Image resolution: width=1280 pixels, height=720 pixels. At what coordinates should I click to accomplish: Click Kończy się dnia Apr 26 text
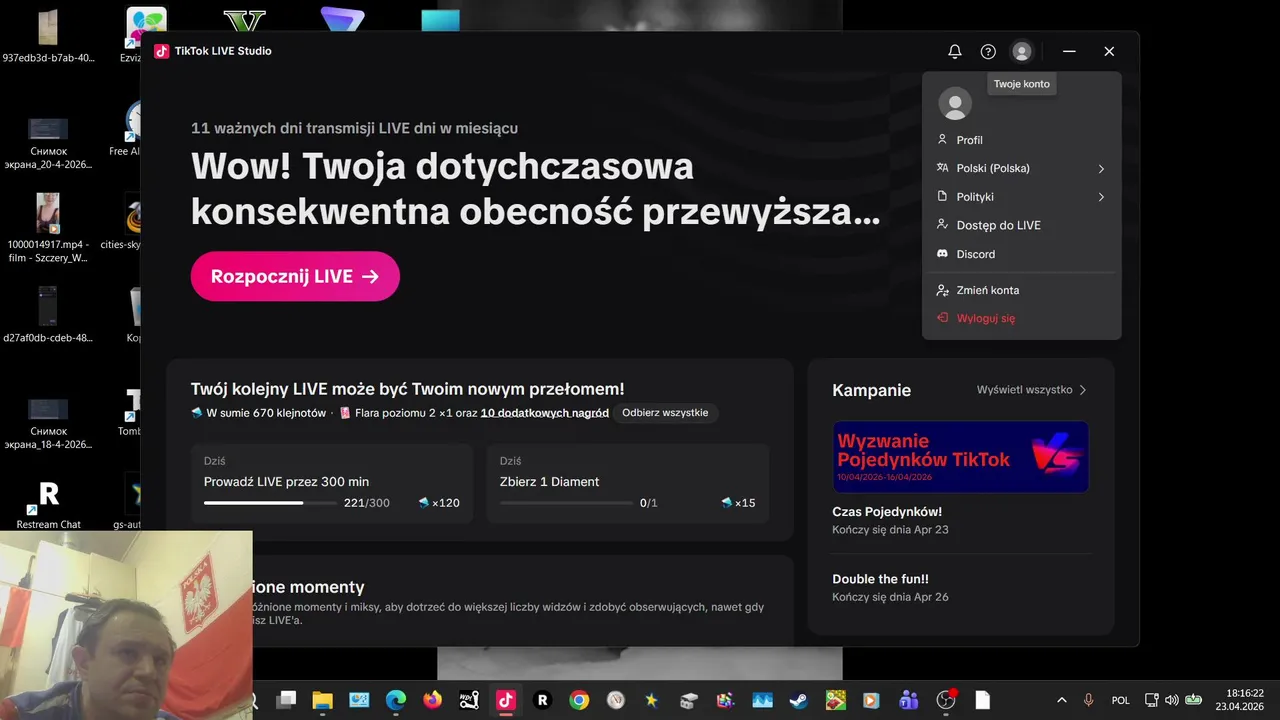pyautogui.click(x=890, y=597)
